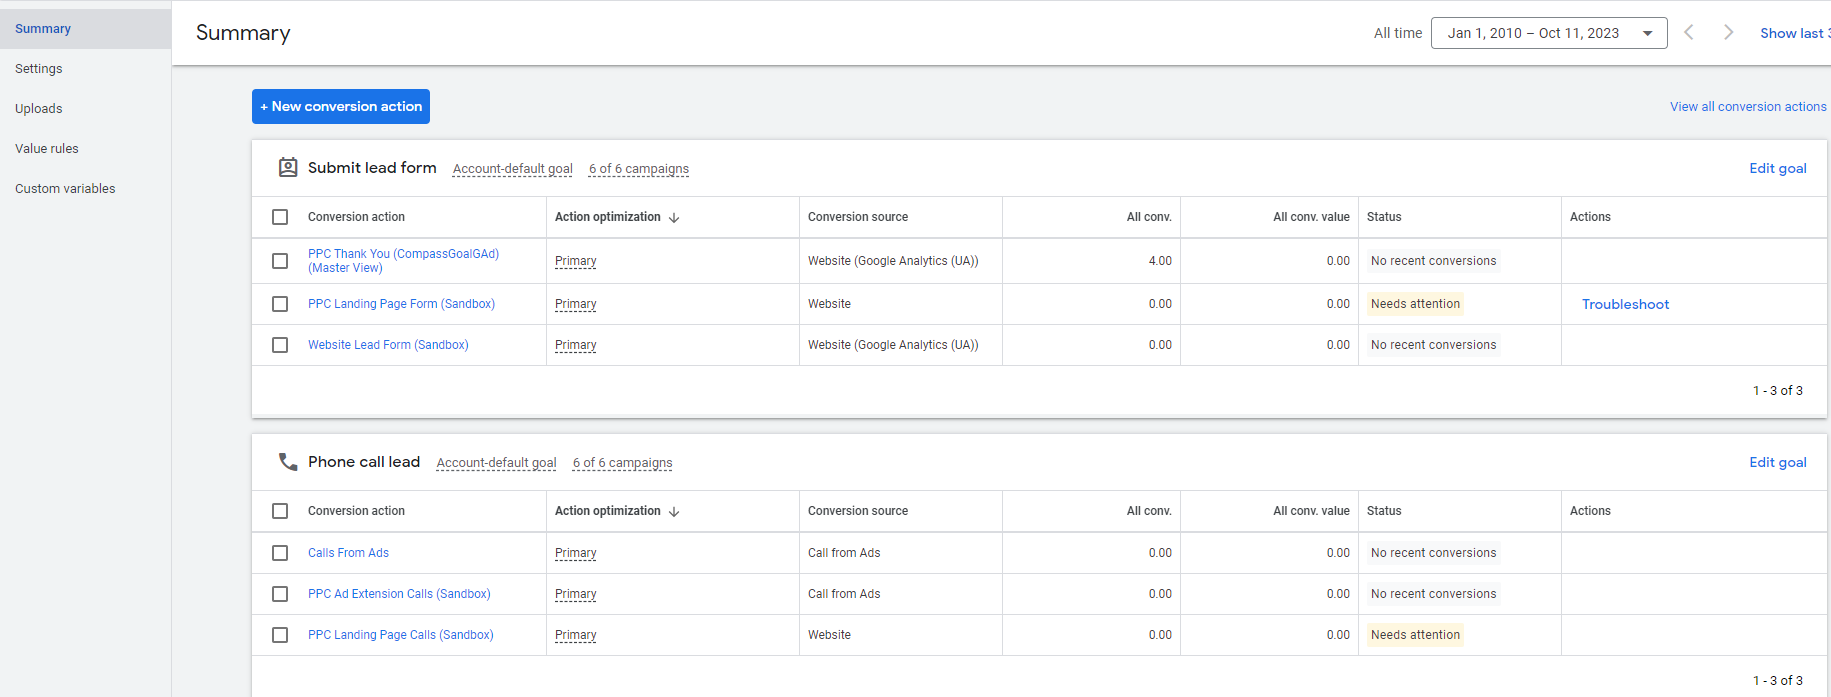
Task: Open Primary optimization for PPC Landing Page Calls
Action: [576, 635]
